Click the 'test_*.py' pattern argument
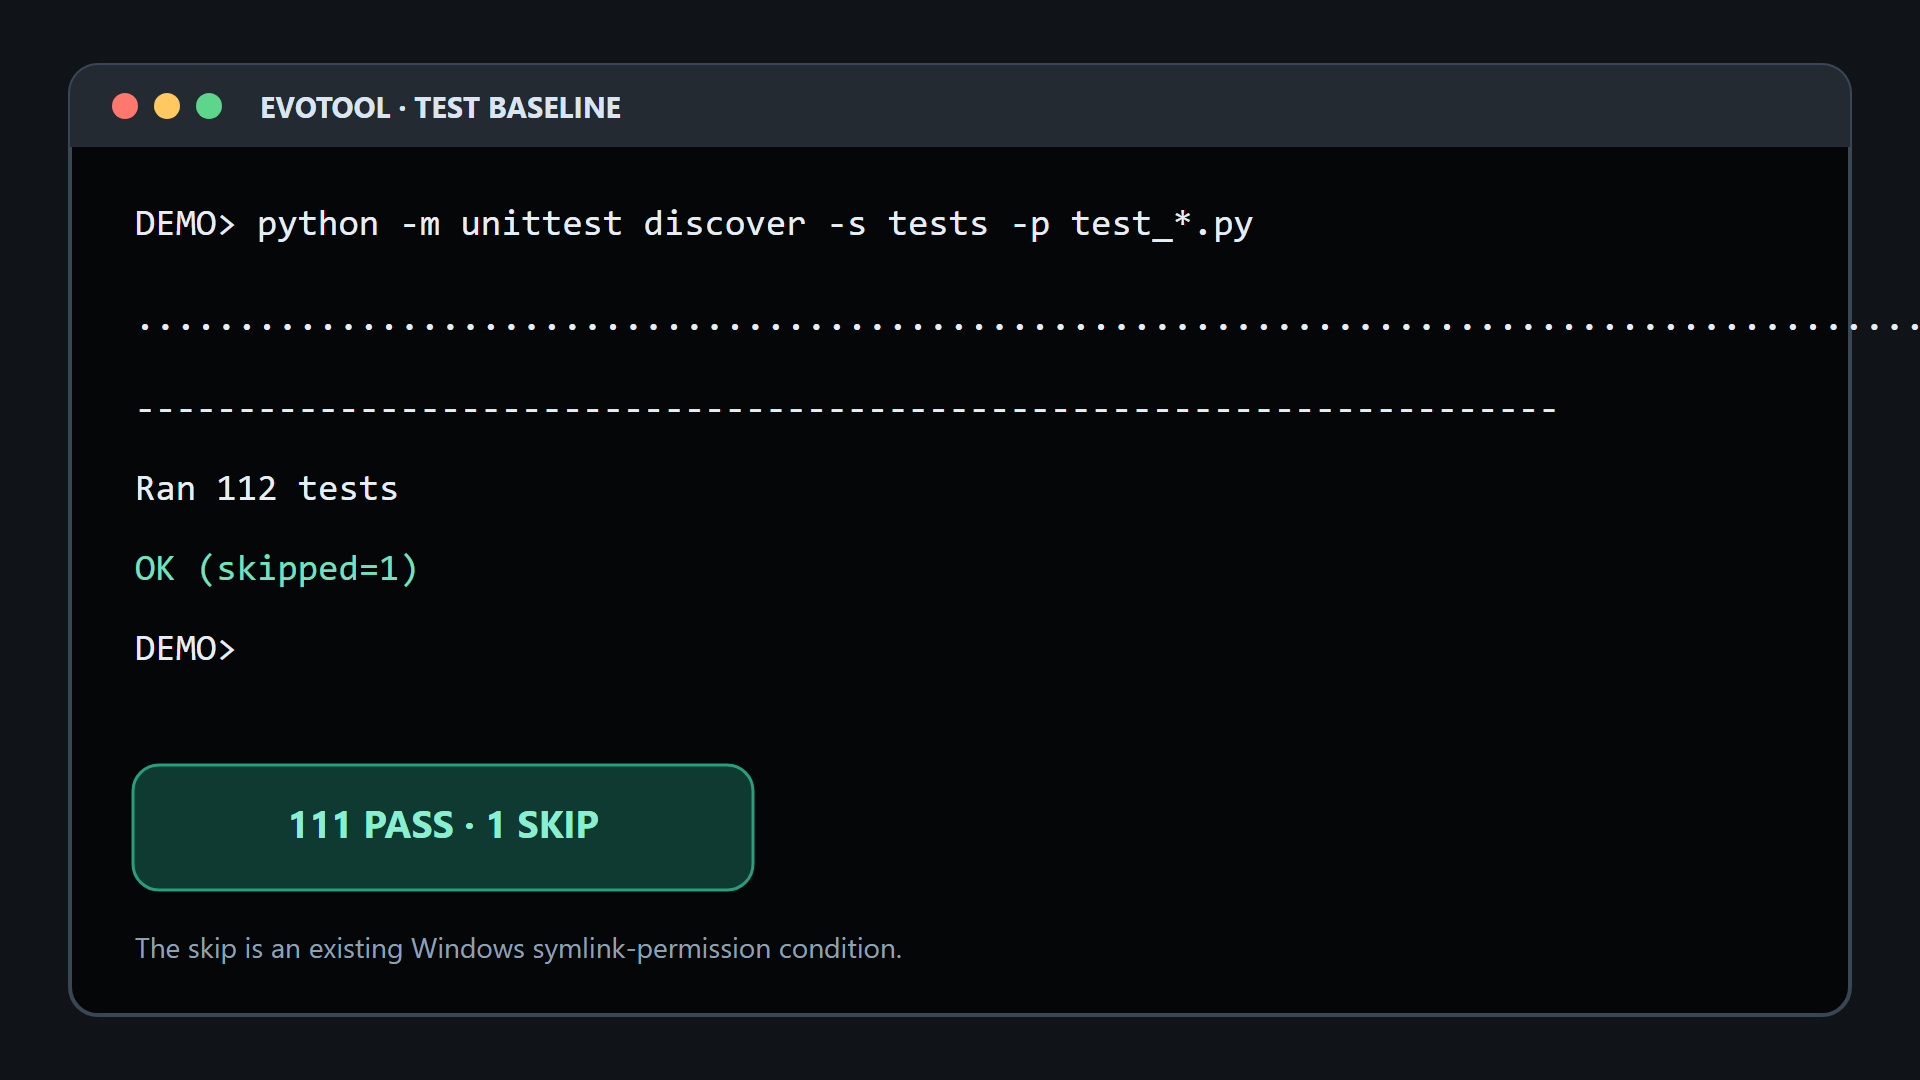The height and width of the screenshot is (1080, 1920). point(1162,224)
